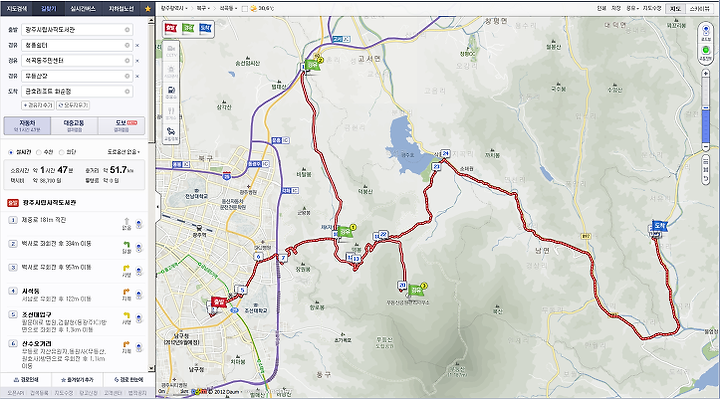The height and width of the screenshot is (399, 720).
Task: Select the 자동차 car mode tab
Action: pyautogui.click(x=28, y=125)
